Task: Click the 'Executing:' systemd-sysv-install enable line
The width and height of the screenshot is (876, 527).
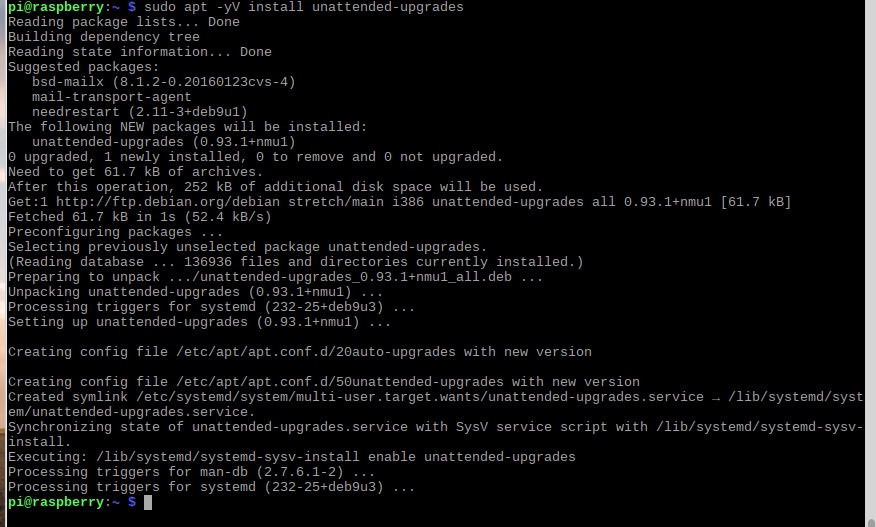Action: coord(292,457)
